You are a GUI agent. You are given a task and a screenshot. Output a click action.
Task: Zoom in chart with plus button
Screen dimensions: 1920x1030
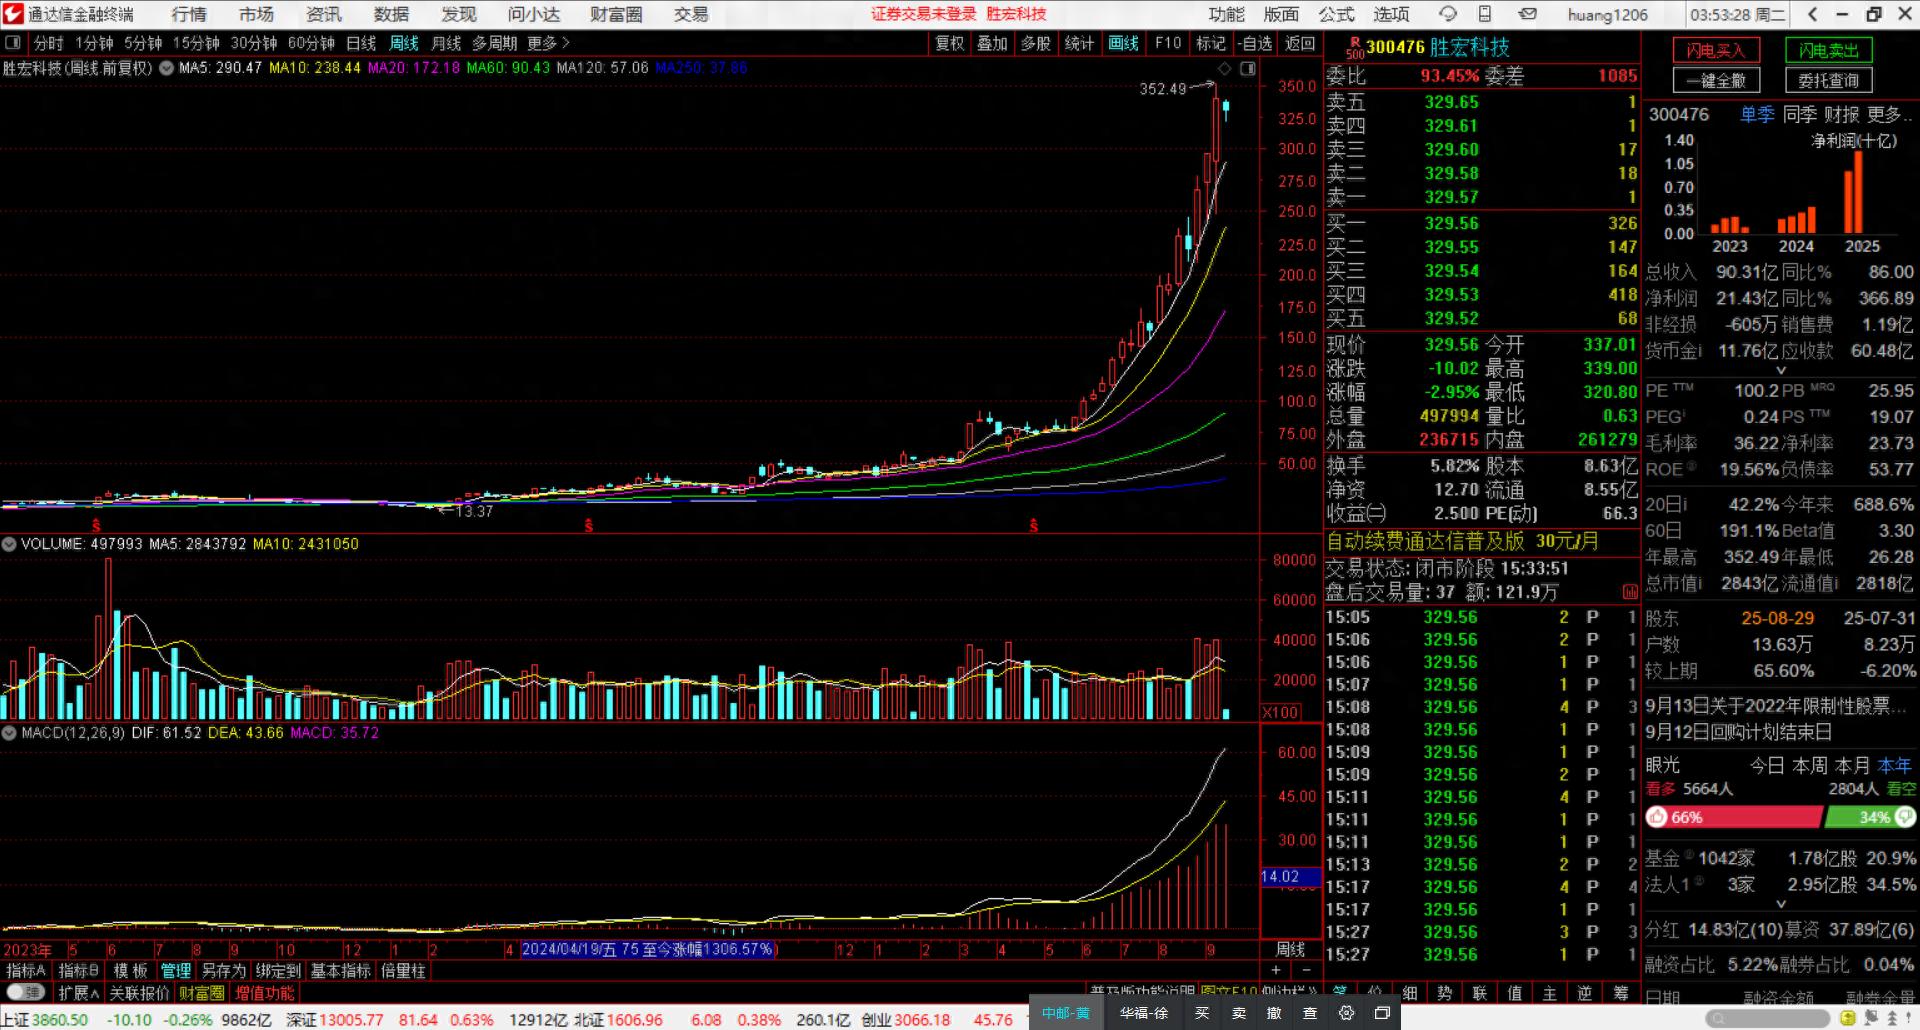(x=1276, y=970)
